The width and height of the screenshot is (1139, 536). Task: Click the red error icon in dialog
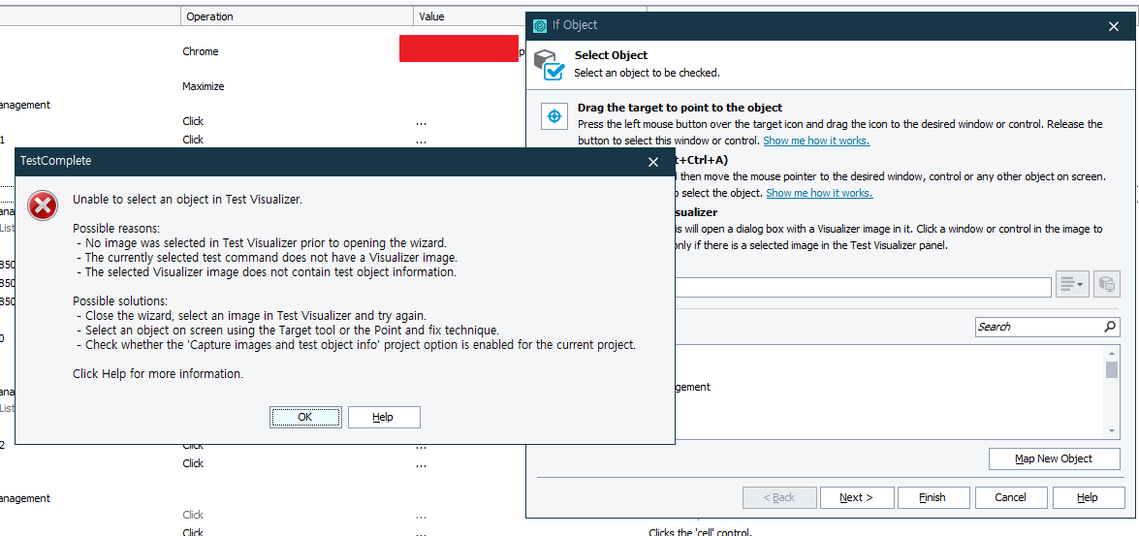point(43,207)
